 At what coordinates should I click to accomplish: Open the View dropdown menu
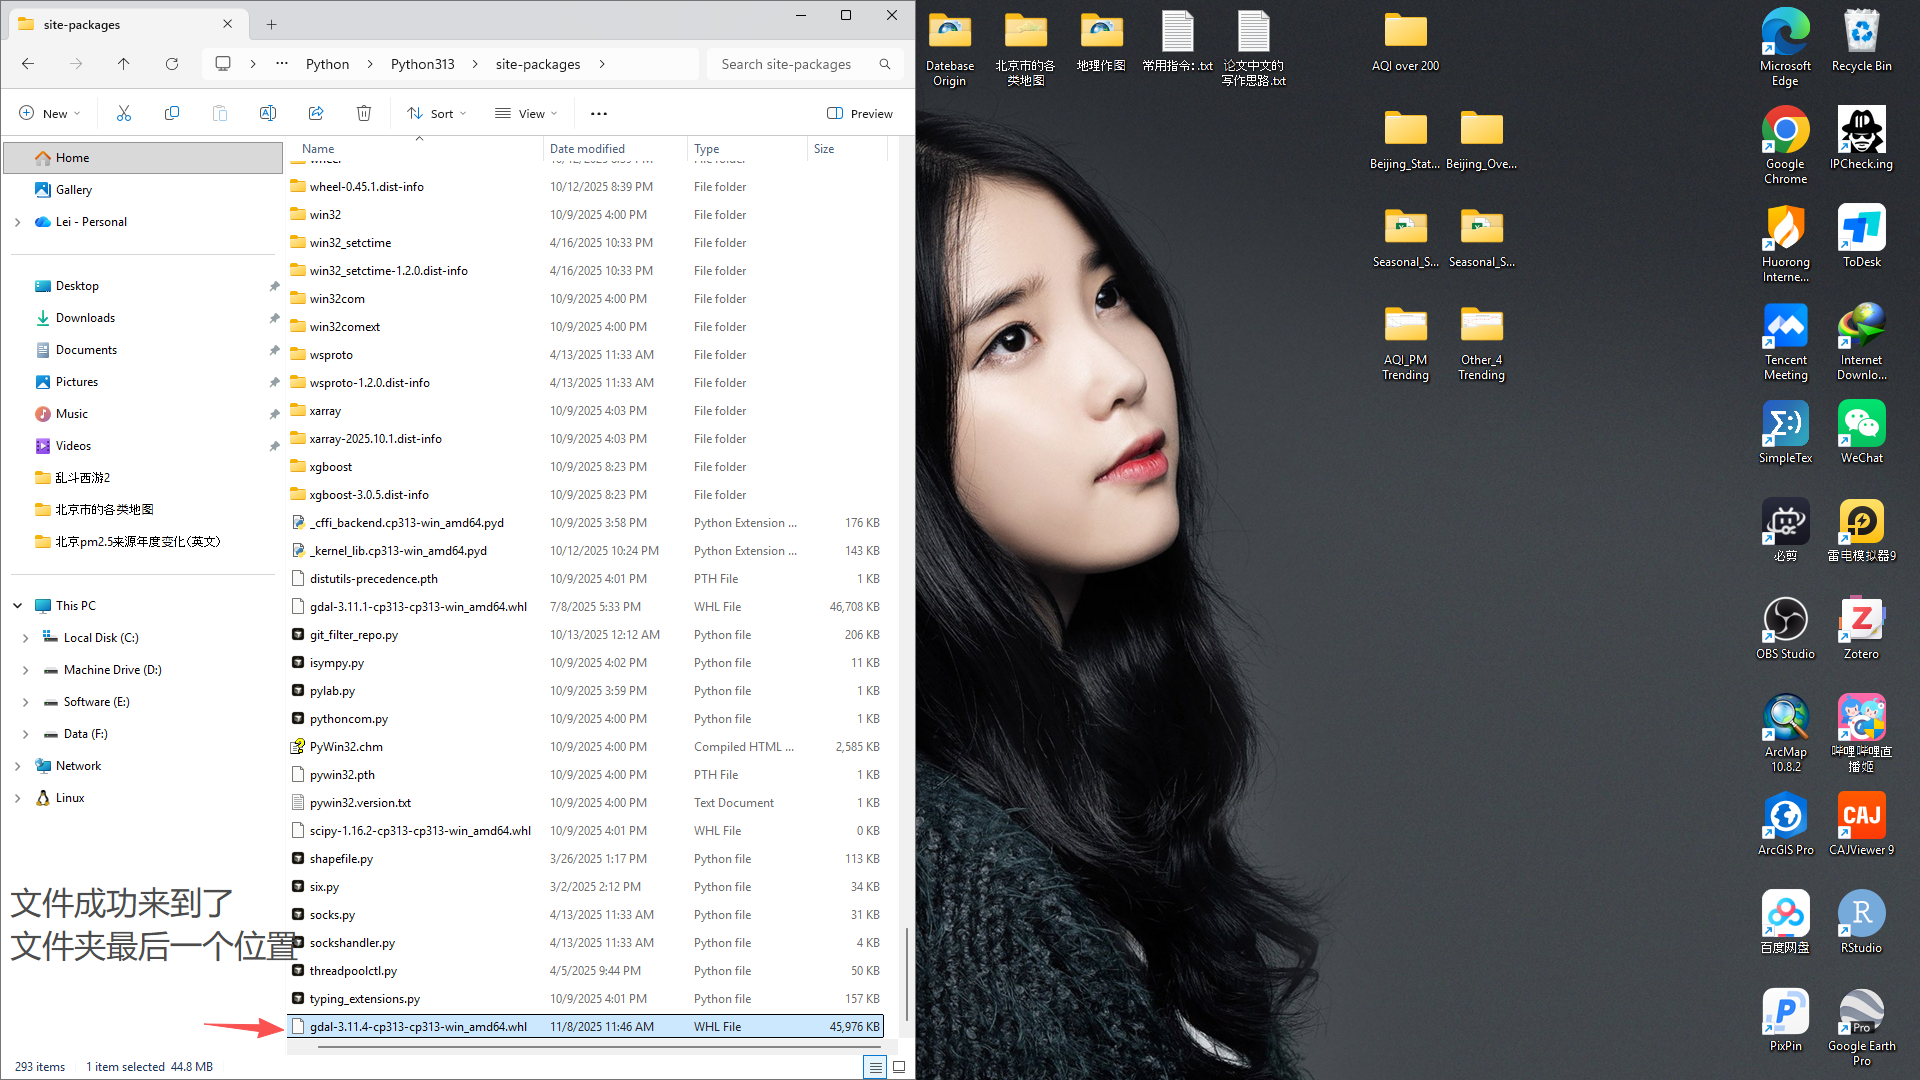coord(526,114)
